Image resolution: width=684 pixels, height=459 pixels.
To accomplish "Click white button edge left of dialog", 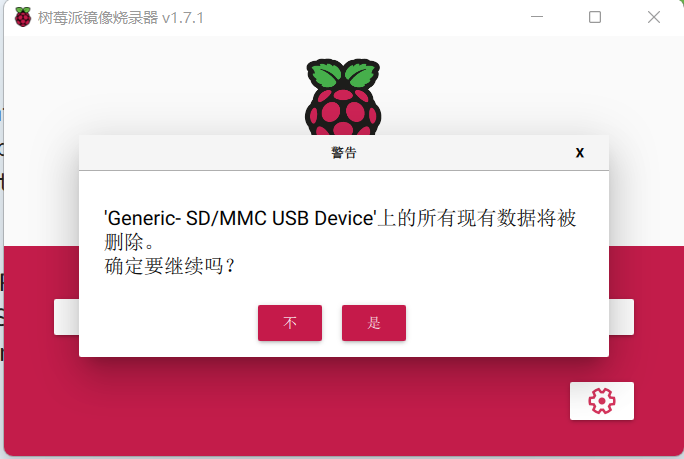I will [66, 317].
